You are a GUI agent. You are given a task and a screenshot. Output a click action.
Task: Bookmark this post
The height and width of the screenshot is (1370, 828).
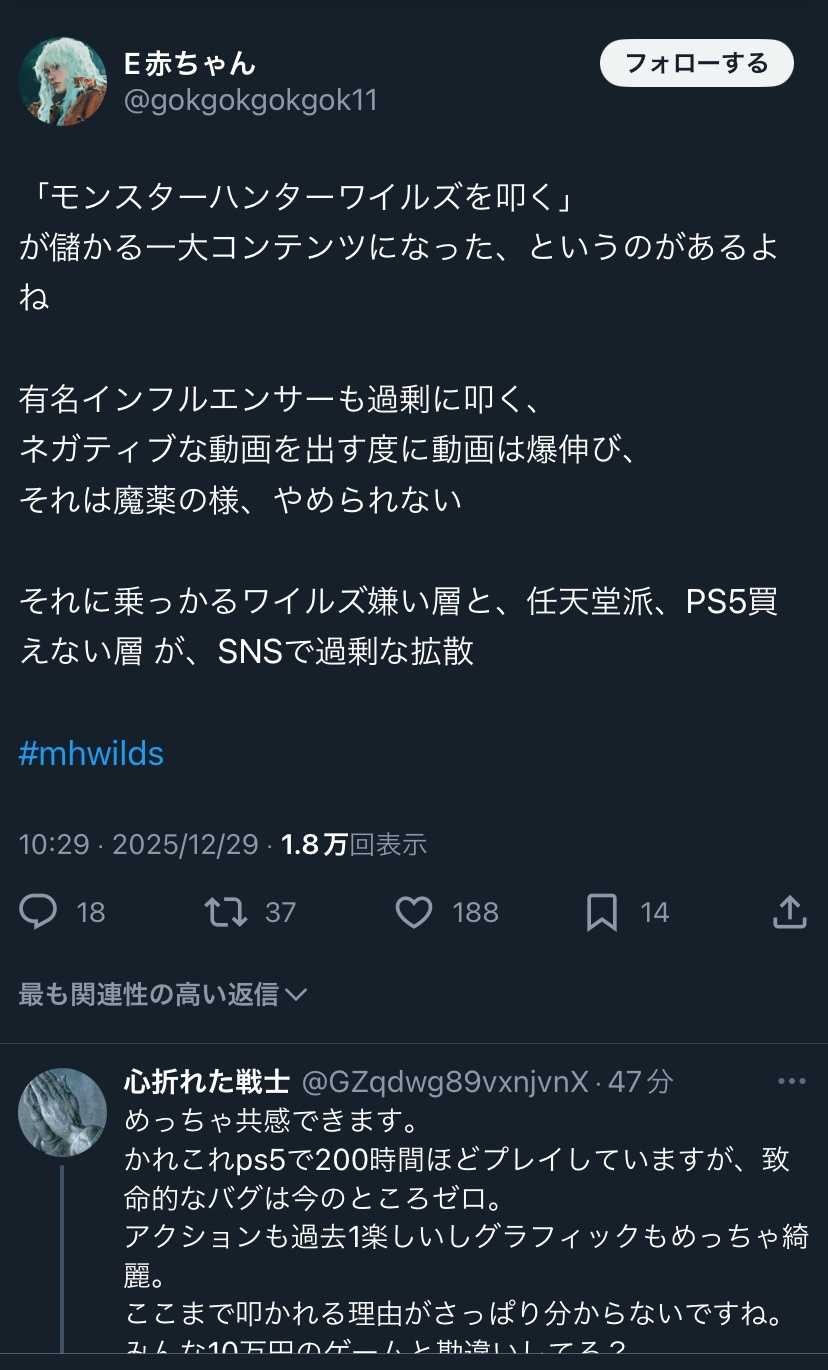(x=601, y=912)
